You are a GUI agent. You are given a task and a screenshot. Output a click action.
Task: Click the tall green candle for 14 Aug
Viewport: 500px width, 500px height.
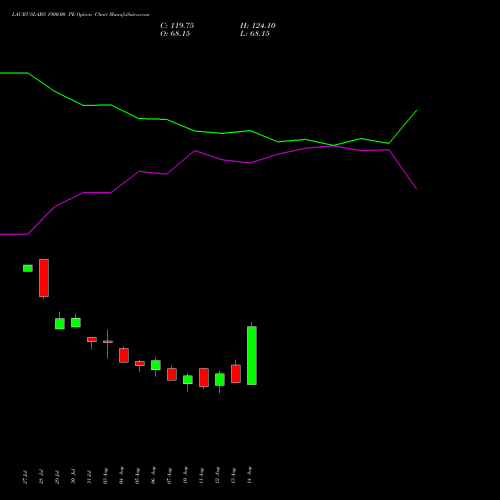252,355
